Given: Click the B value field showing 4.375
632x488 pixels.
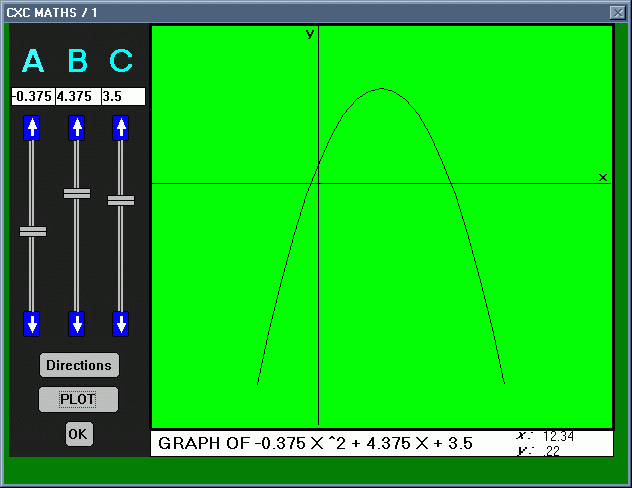Looking at the screenshot, I should 78,96.
